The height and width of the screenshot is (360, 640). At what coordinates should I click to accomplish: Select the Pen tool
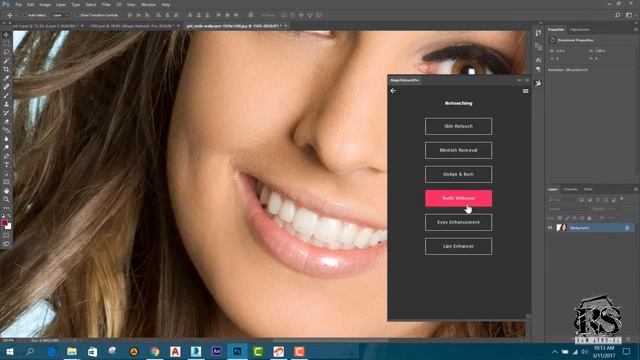pos(6,156)
